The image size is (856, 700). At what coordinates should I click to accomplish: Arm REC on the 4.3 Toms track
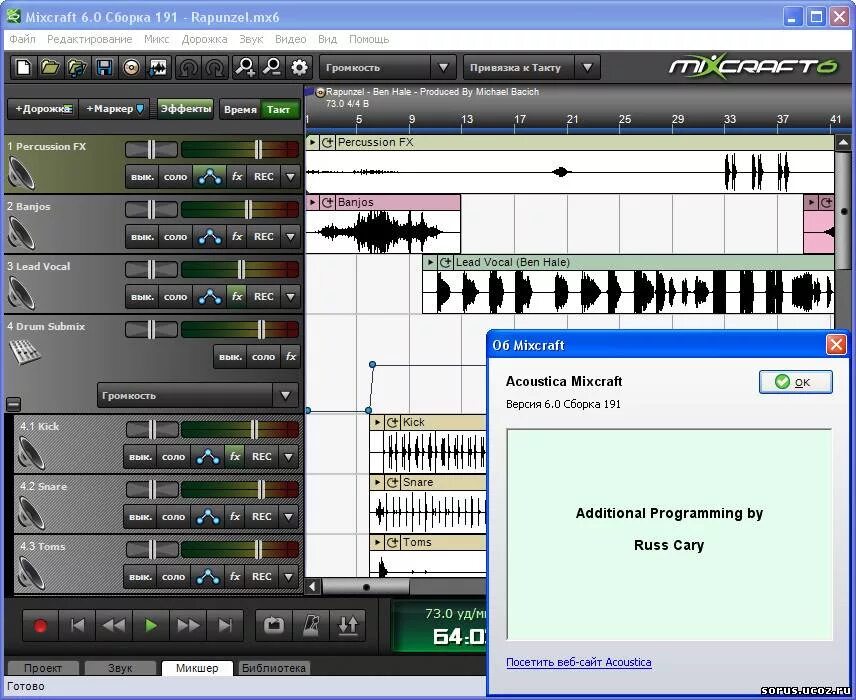tap(261, 577)
